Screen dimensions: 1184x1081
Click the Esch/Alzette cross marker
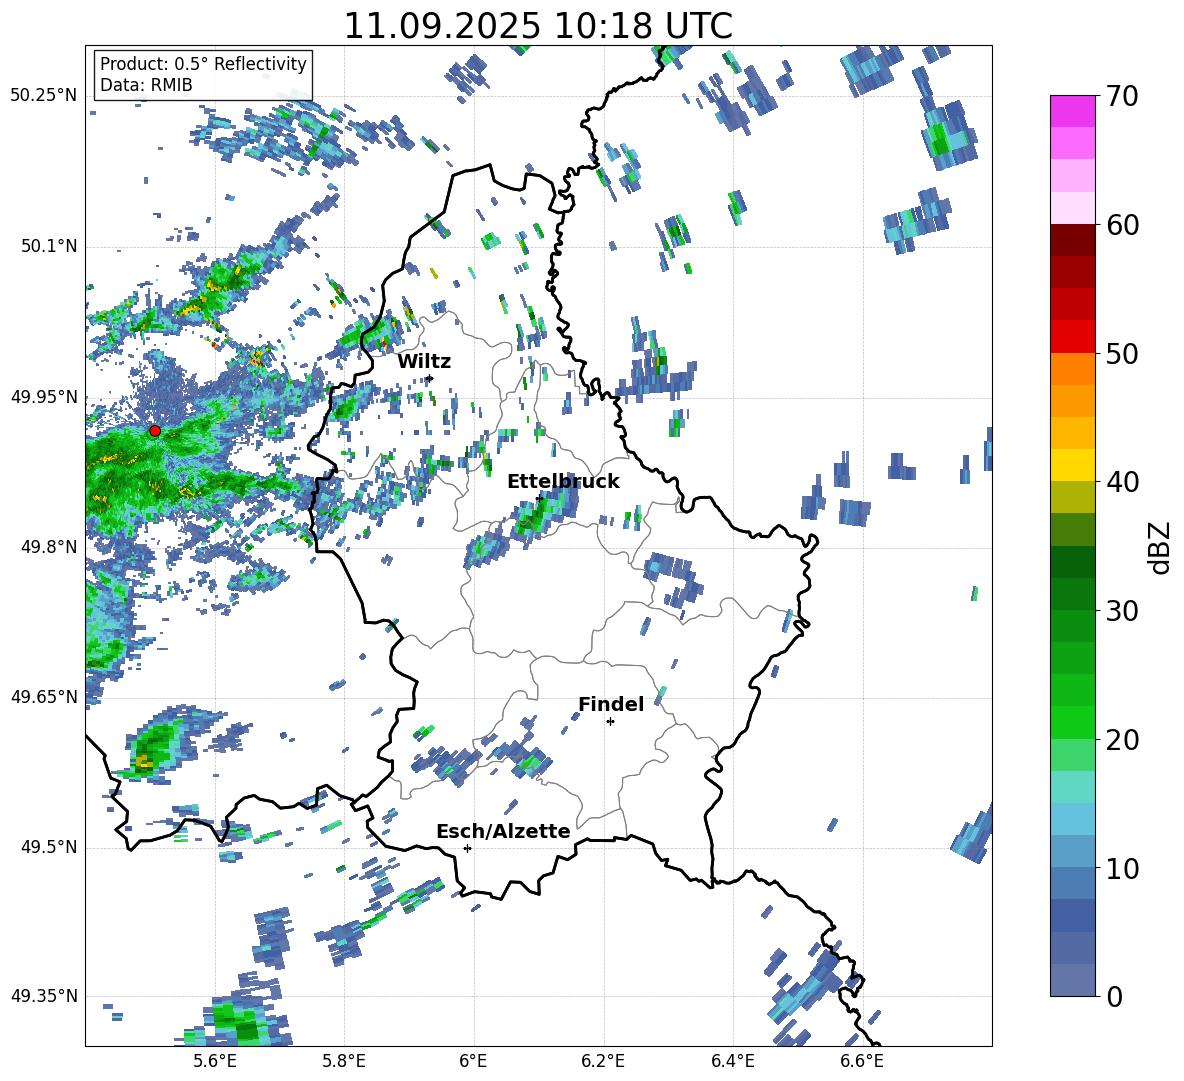[467, 848]
